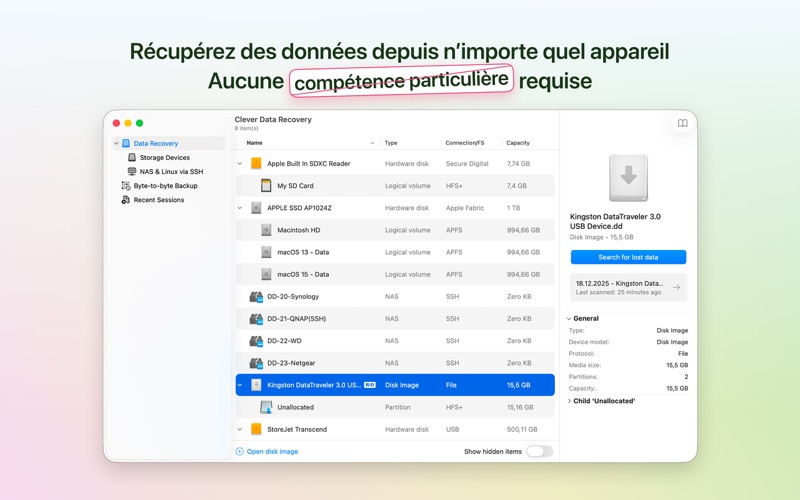Click the 7,74 GB capacity value
The width and height of the screenshot is (800, 500).
point(518,164)
